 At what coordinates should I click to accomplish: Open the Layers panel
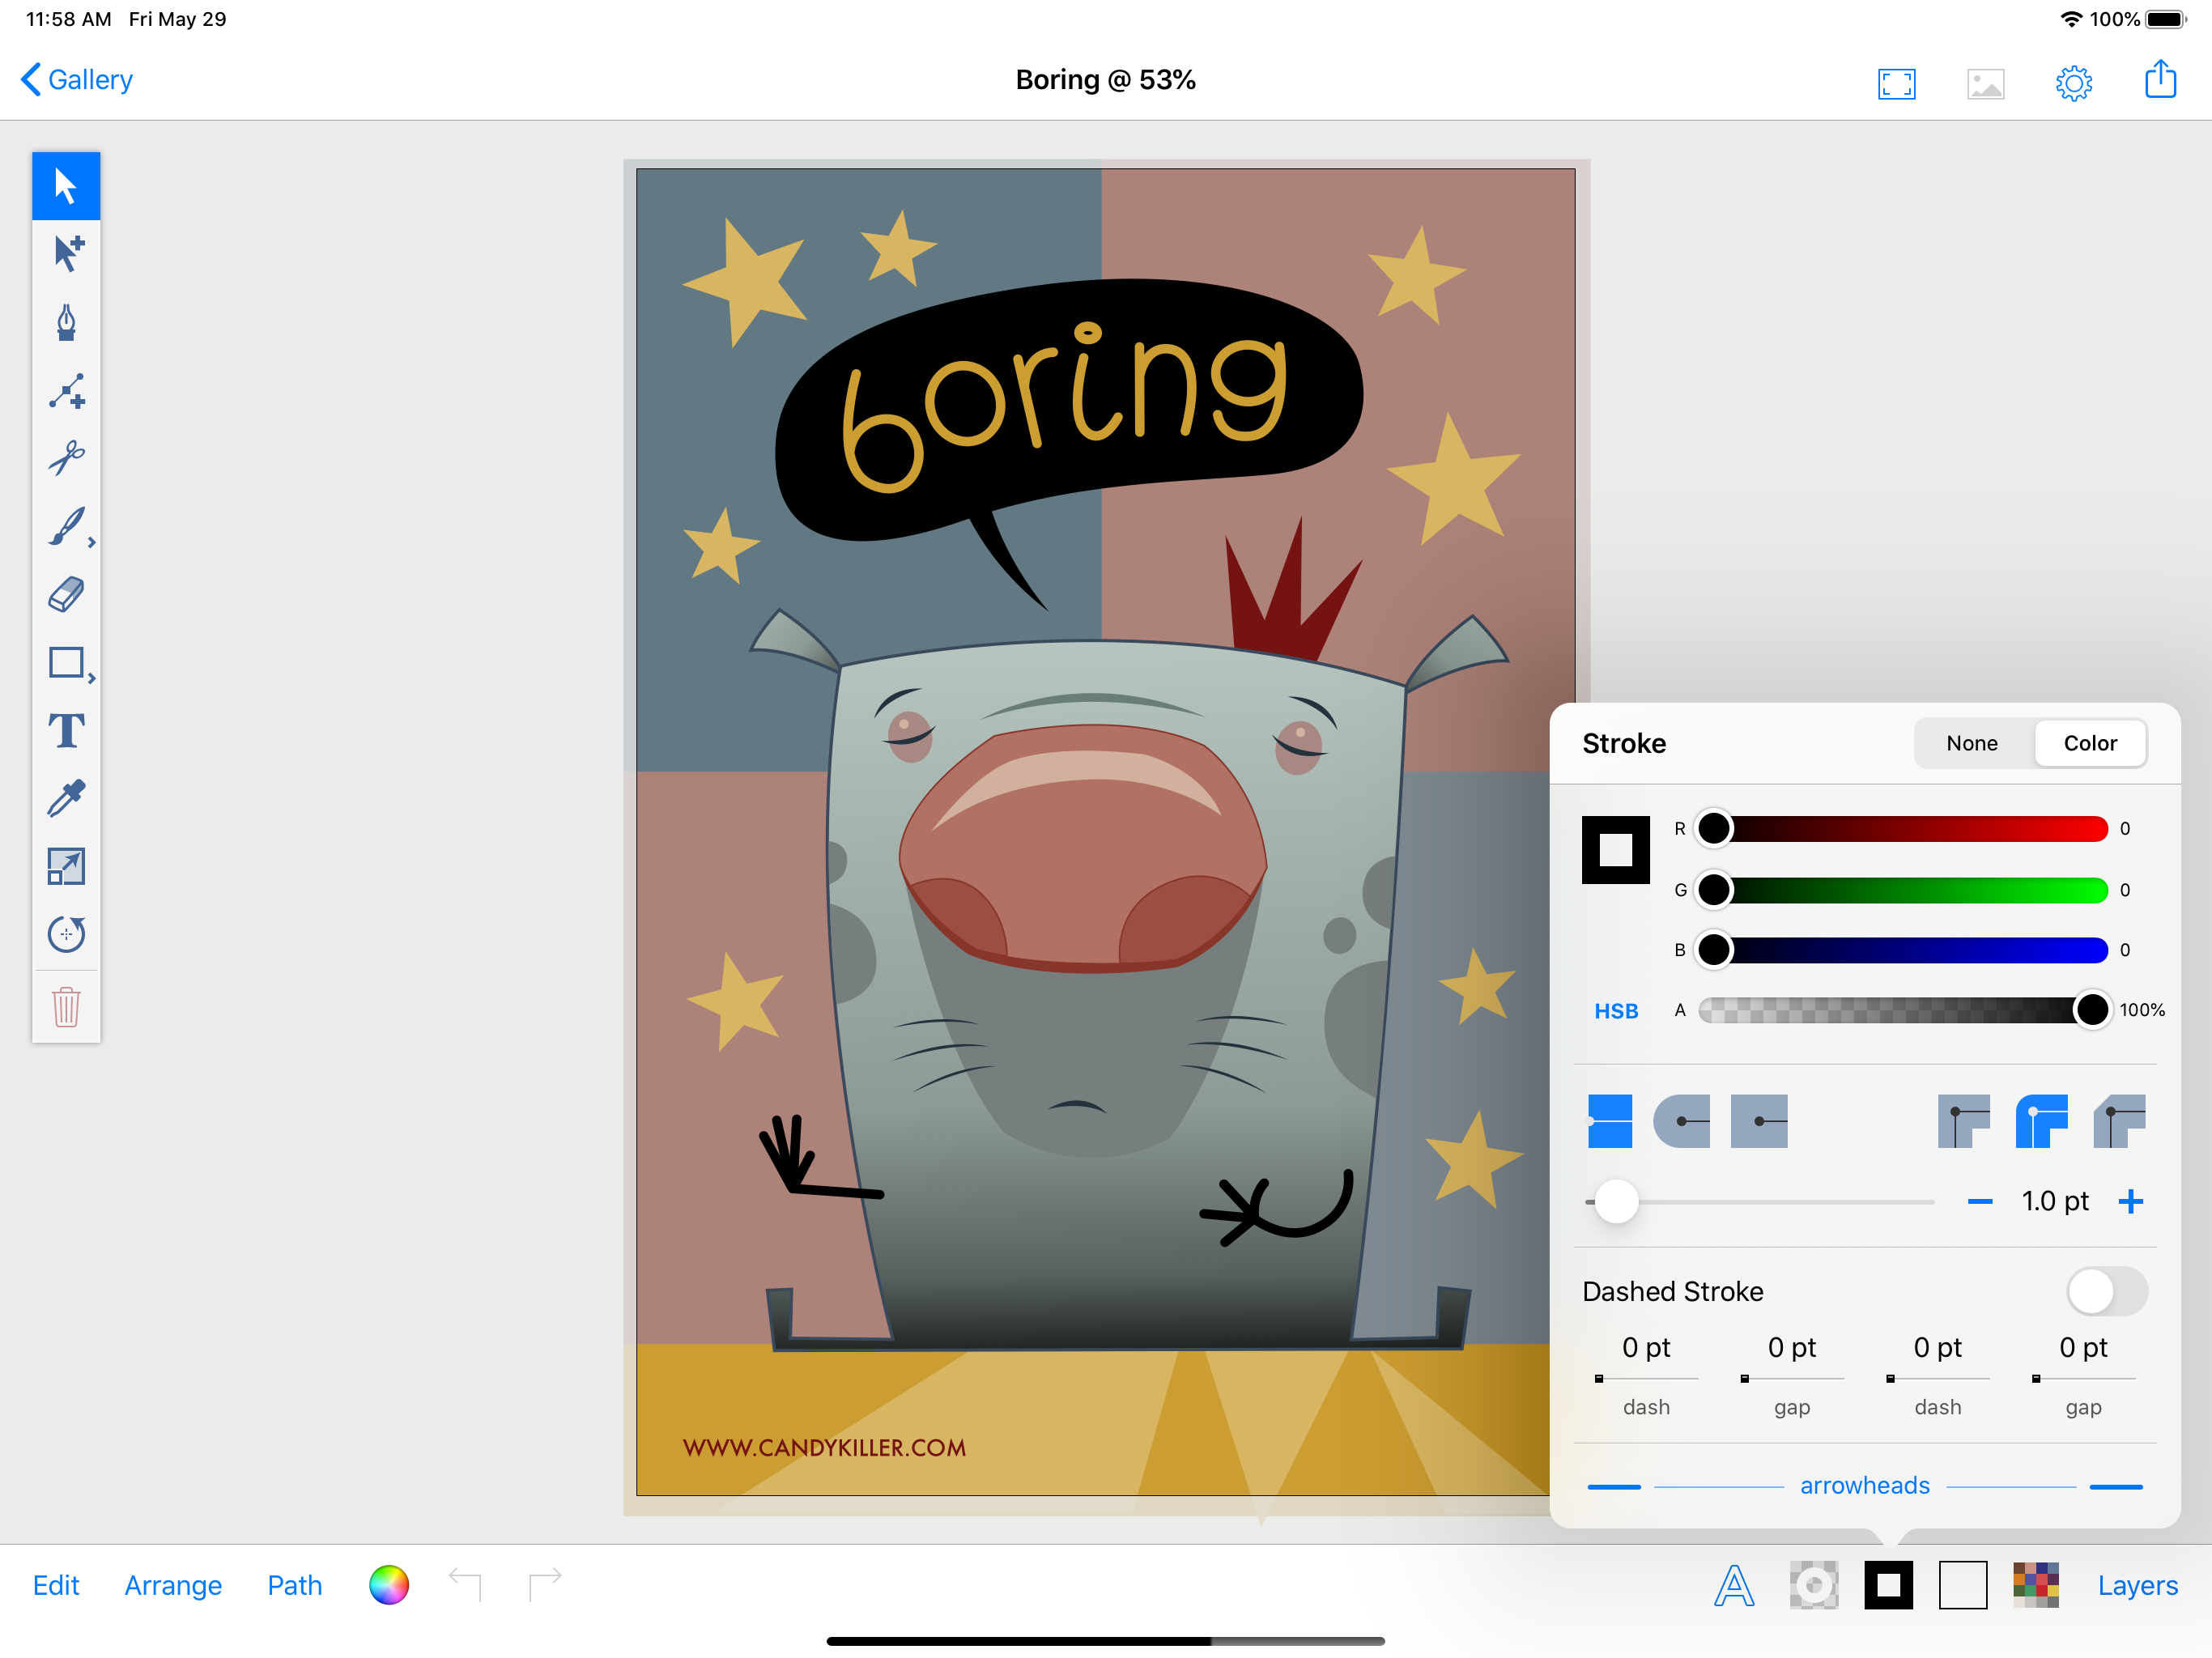[2138, 1585]
